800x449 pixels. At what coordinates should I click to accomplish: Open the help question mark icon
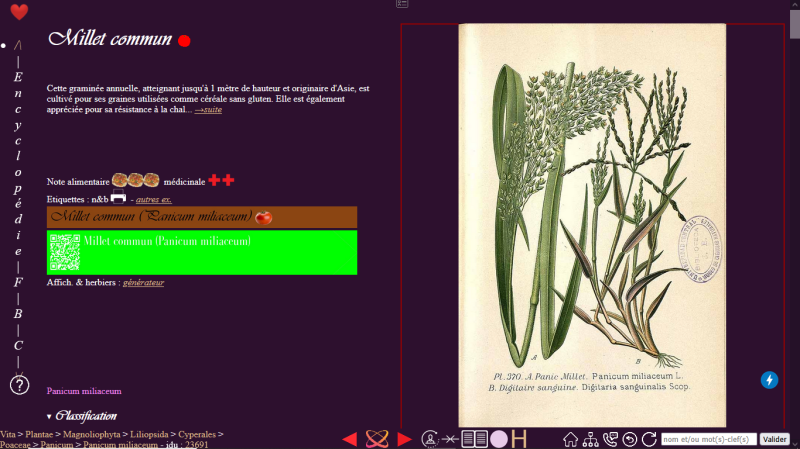click(x=19, y=385)
